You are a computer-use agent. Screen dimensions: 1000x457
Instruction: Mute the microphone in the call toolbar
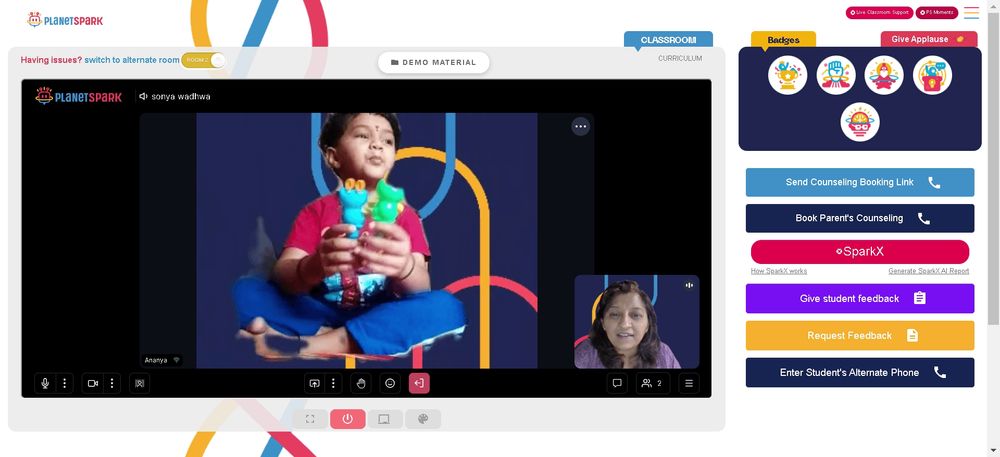45,384
